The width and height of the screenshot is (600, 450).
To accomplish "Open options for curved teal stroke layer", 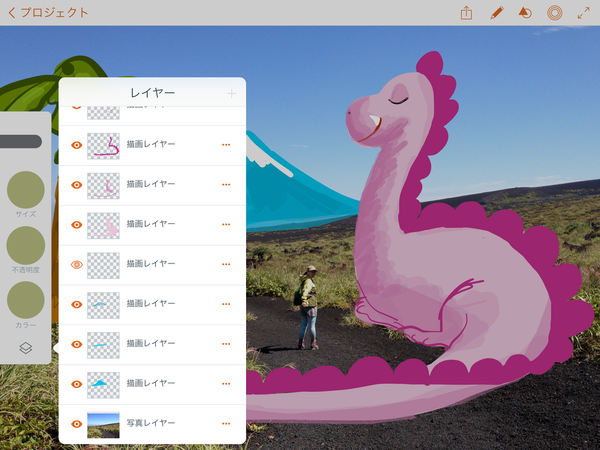I will 226,304.
